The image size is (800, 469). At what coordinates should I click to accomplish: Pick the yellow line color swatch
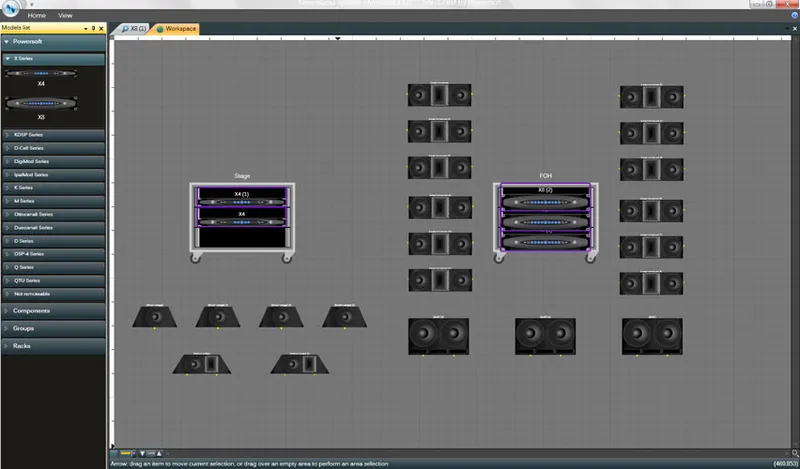(126, 453)
